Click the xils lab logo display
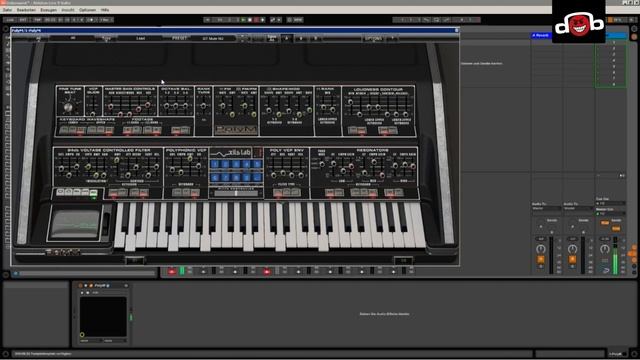Screen dimensions: 640x360 coord(231,153)
